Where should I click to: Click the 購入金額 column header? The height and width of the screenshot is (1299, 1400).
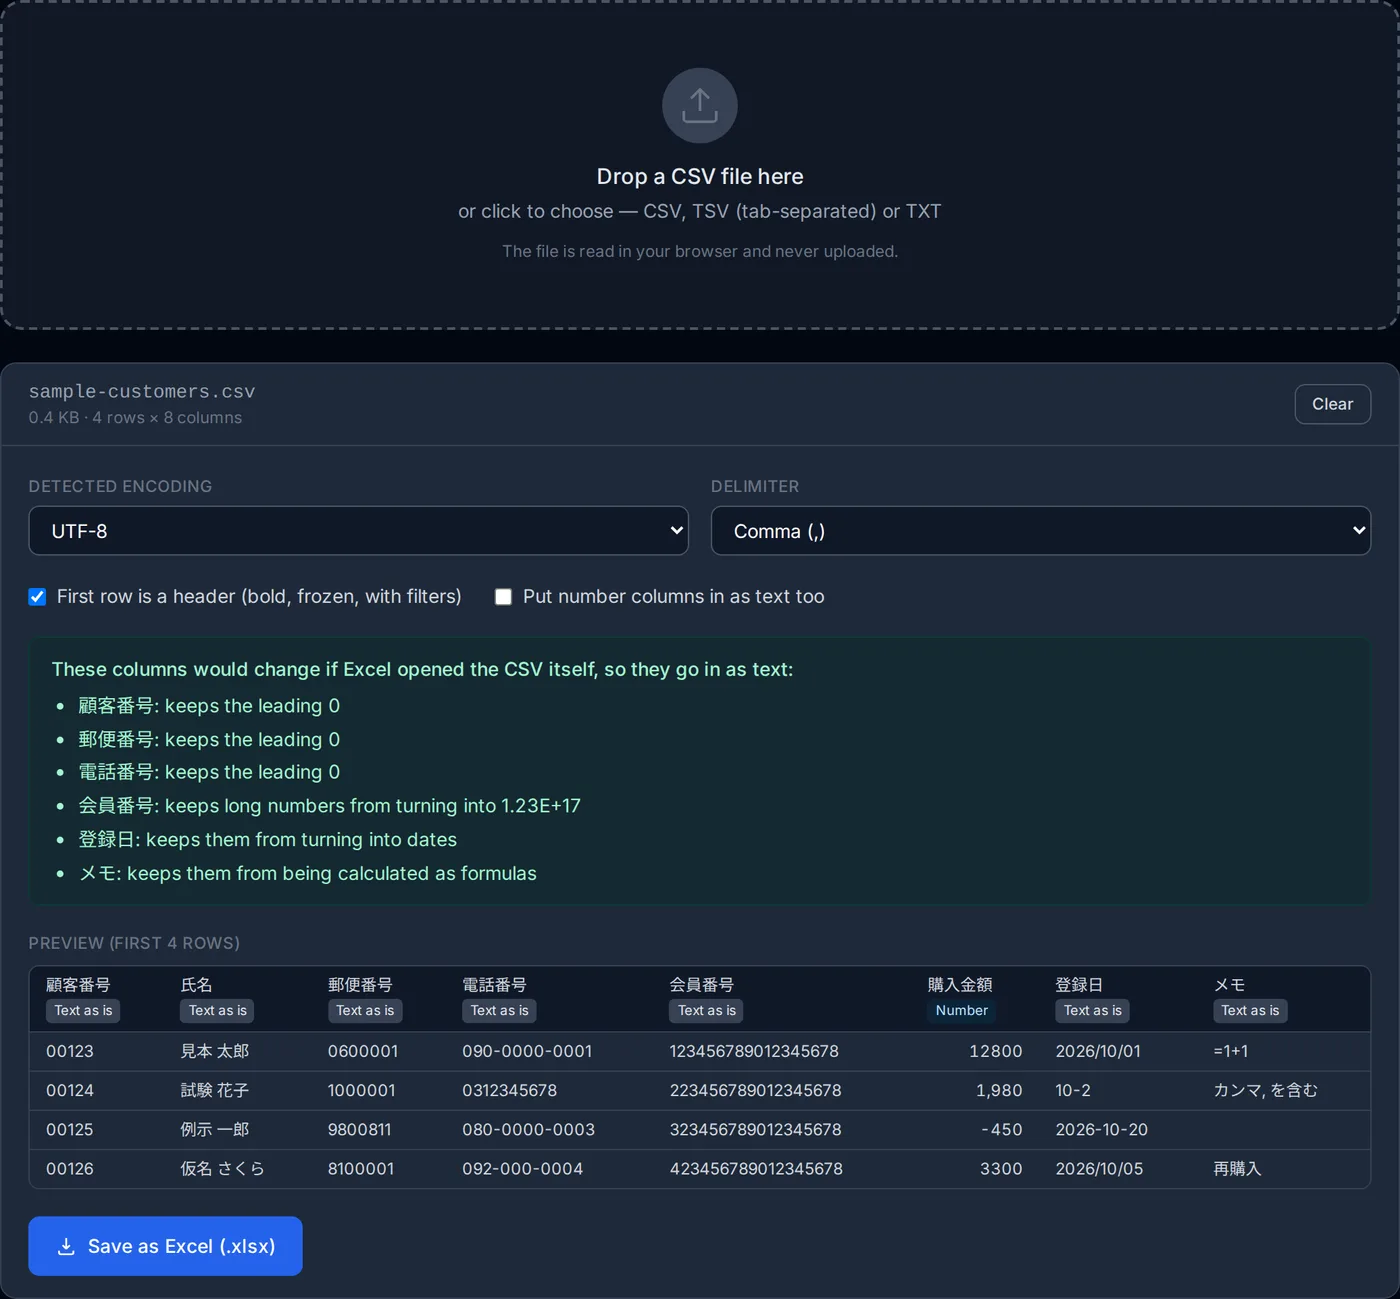pyautogui.click(x=960, y=985)
